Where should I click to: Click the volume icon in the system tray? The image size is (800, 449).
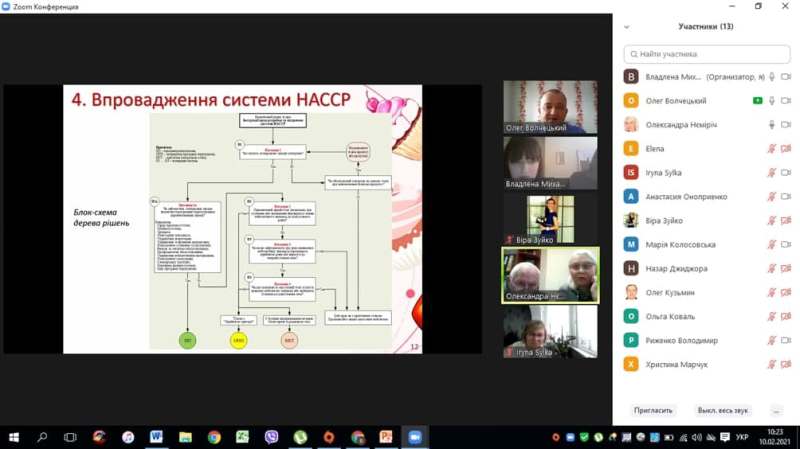[x=697, y=438]
